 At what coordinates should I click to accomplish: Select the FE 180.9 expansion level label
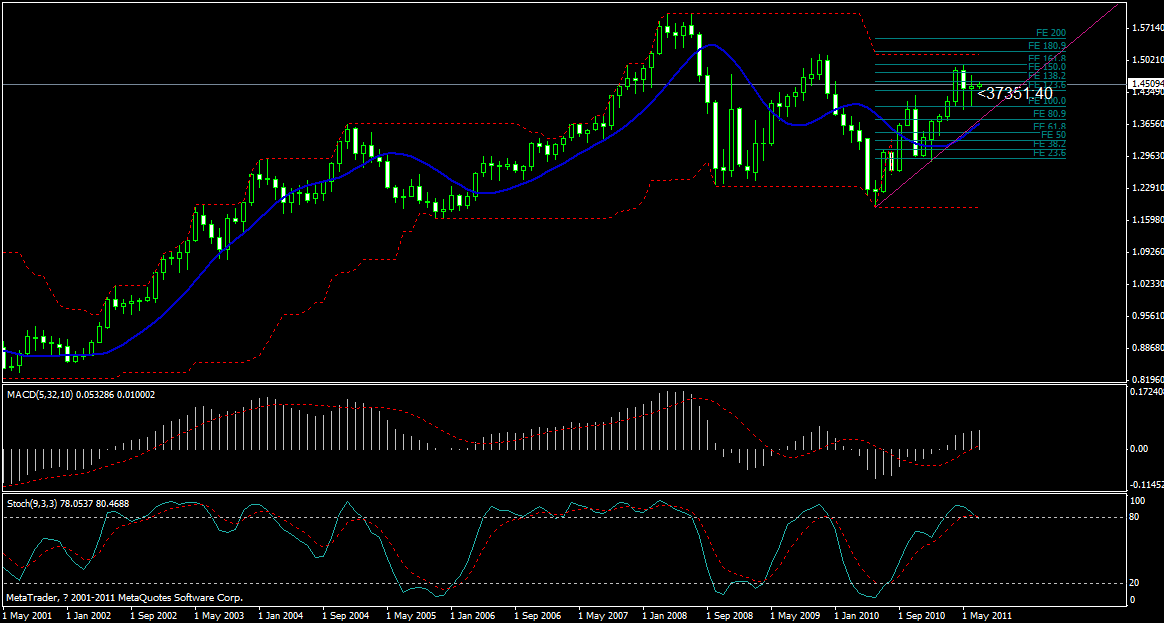(1047, 46)
